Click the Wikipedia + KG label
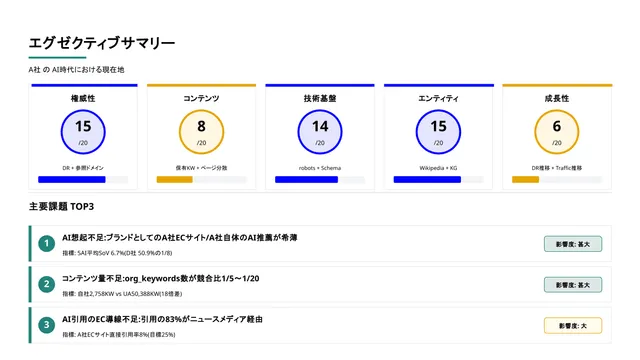The height and width of the screenshot is (360, 640). [x=438, y=168]
